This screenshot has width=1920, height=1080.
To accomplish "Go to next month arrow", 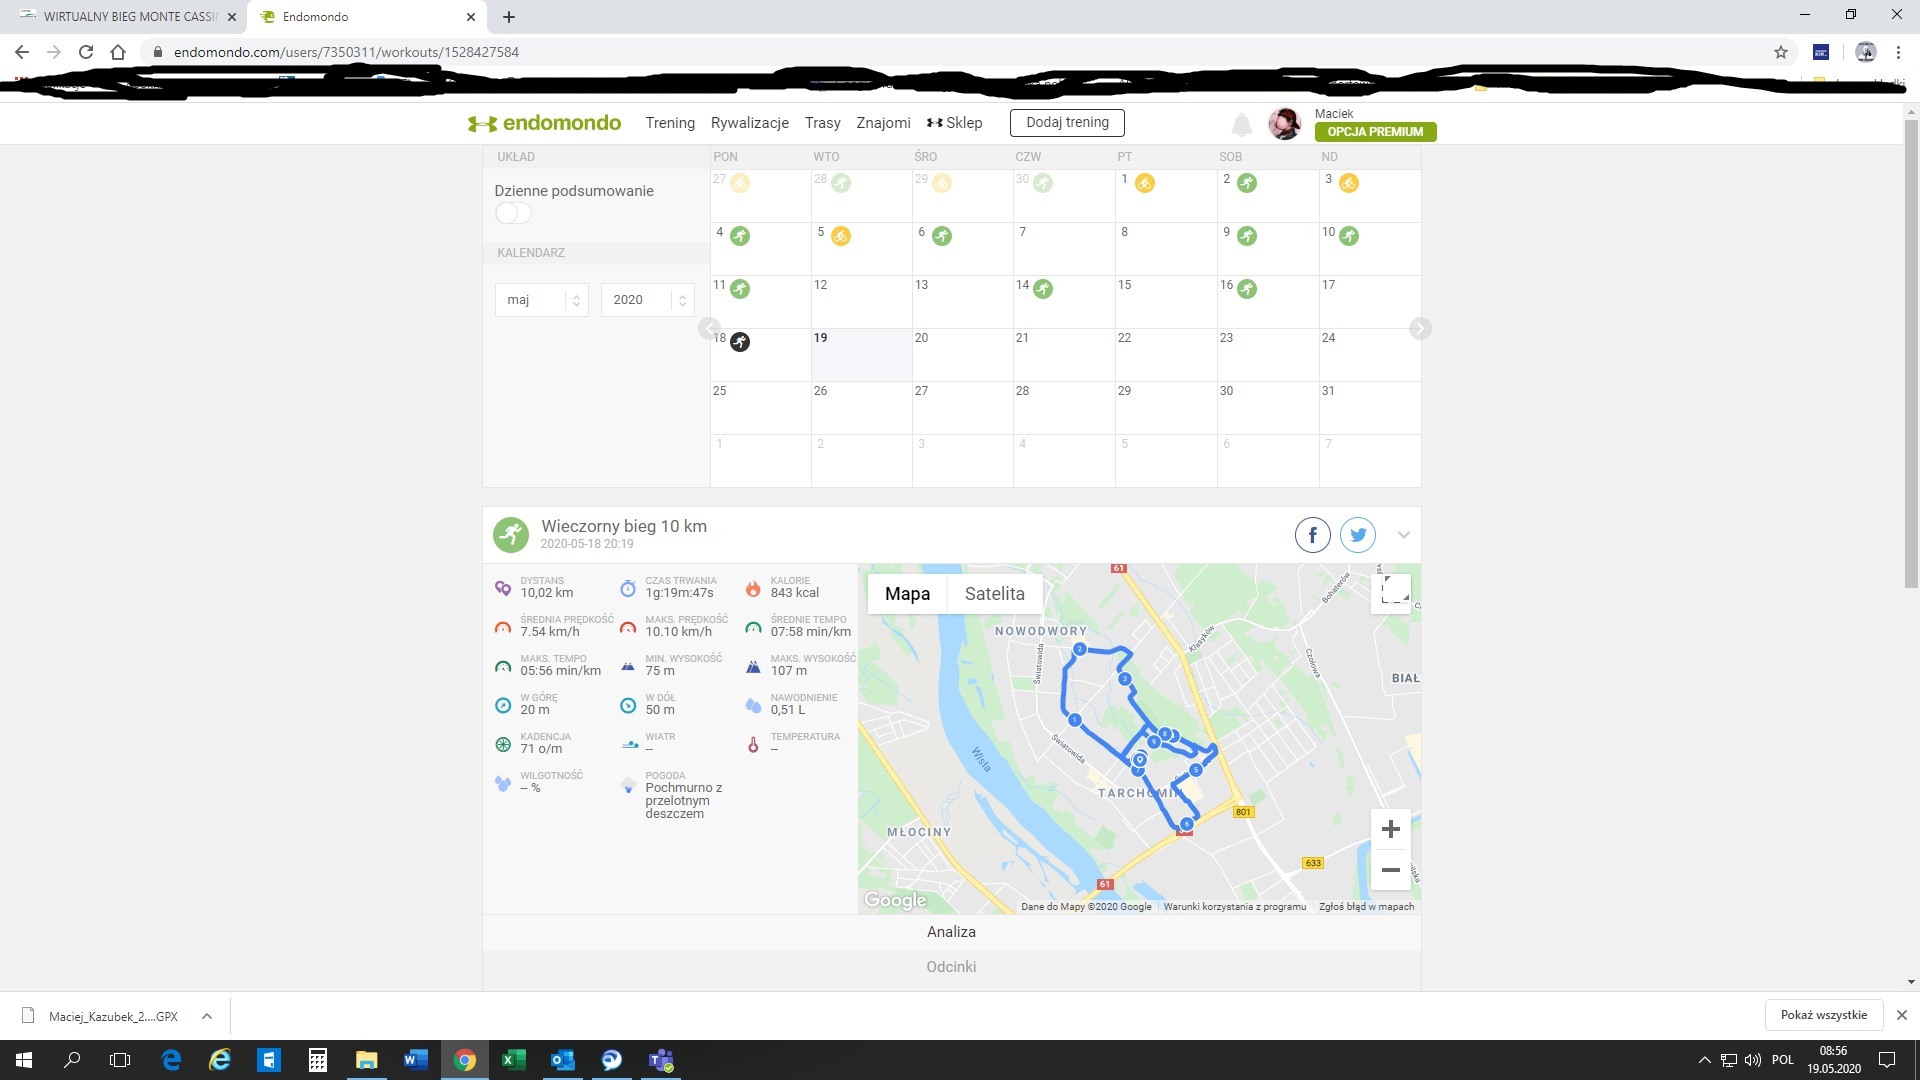I will 1419,329.
